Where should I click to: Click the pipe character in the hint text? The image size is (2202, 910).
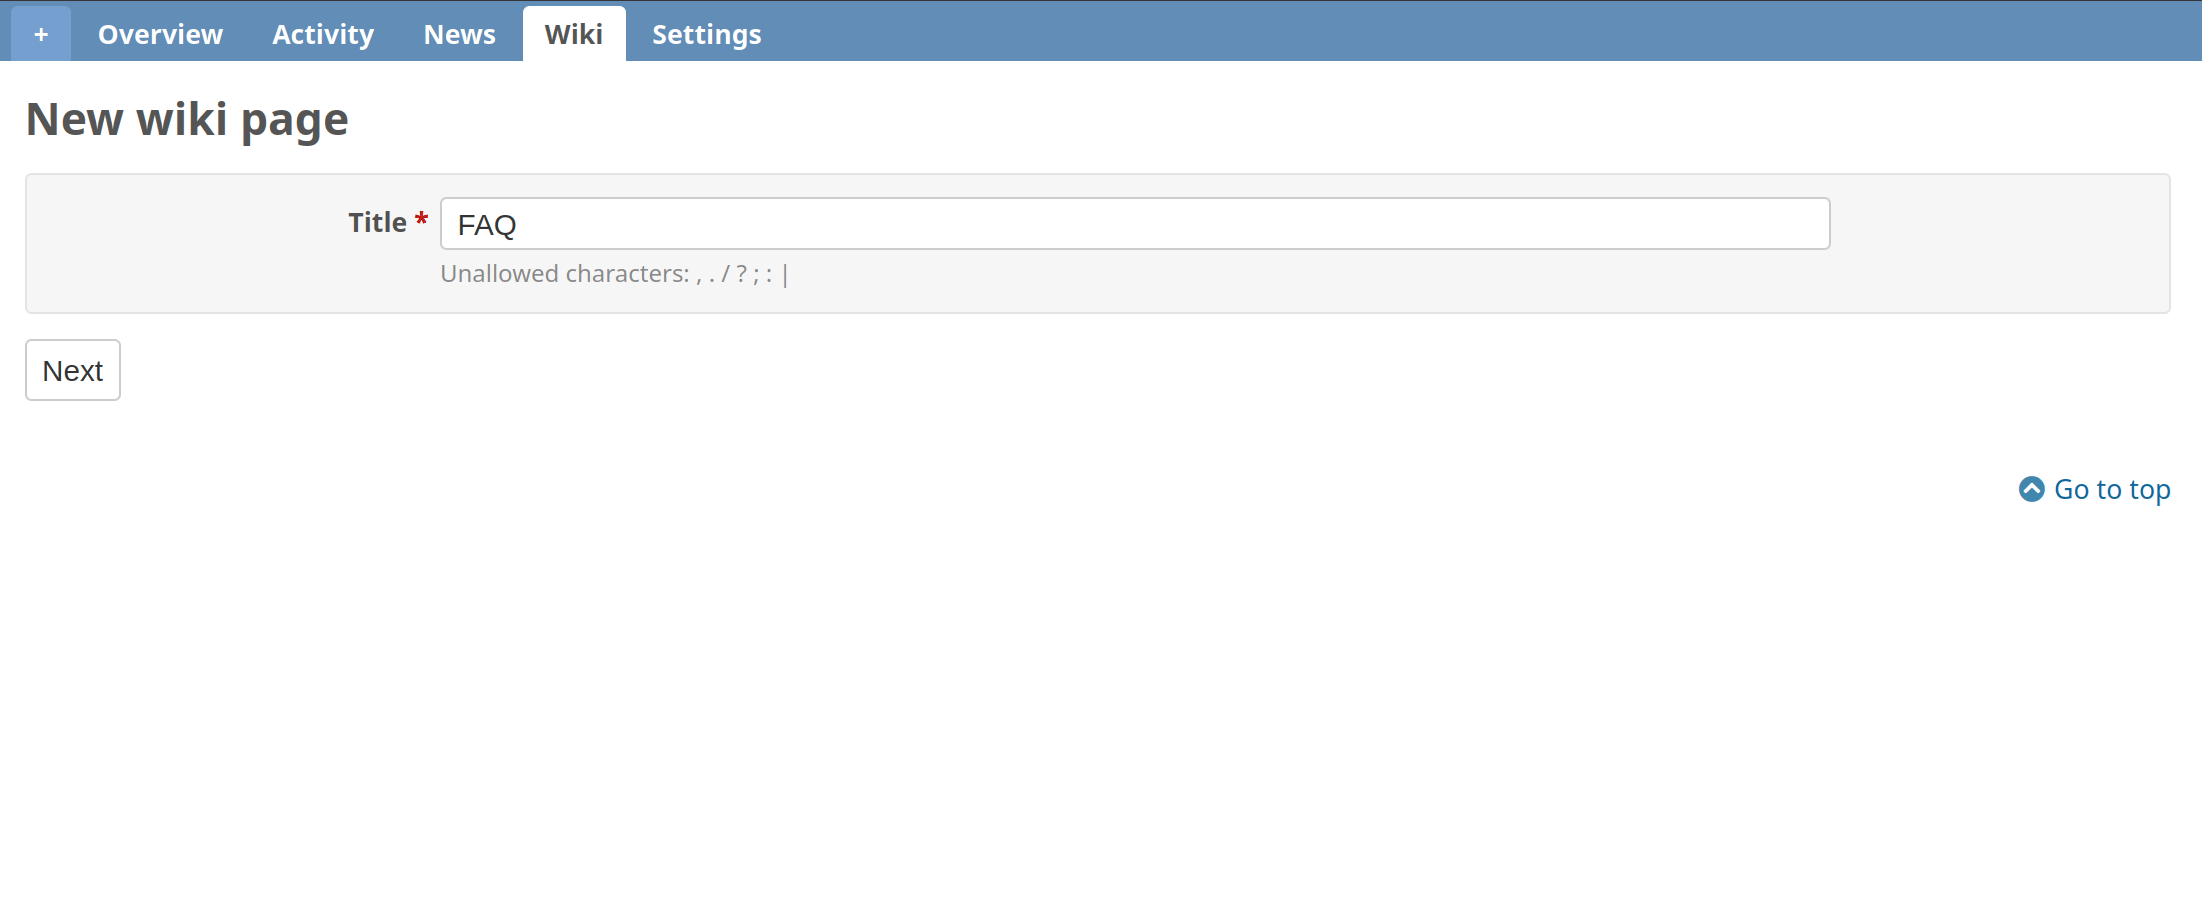(785, 274)
